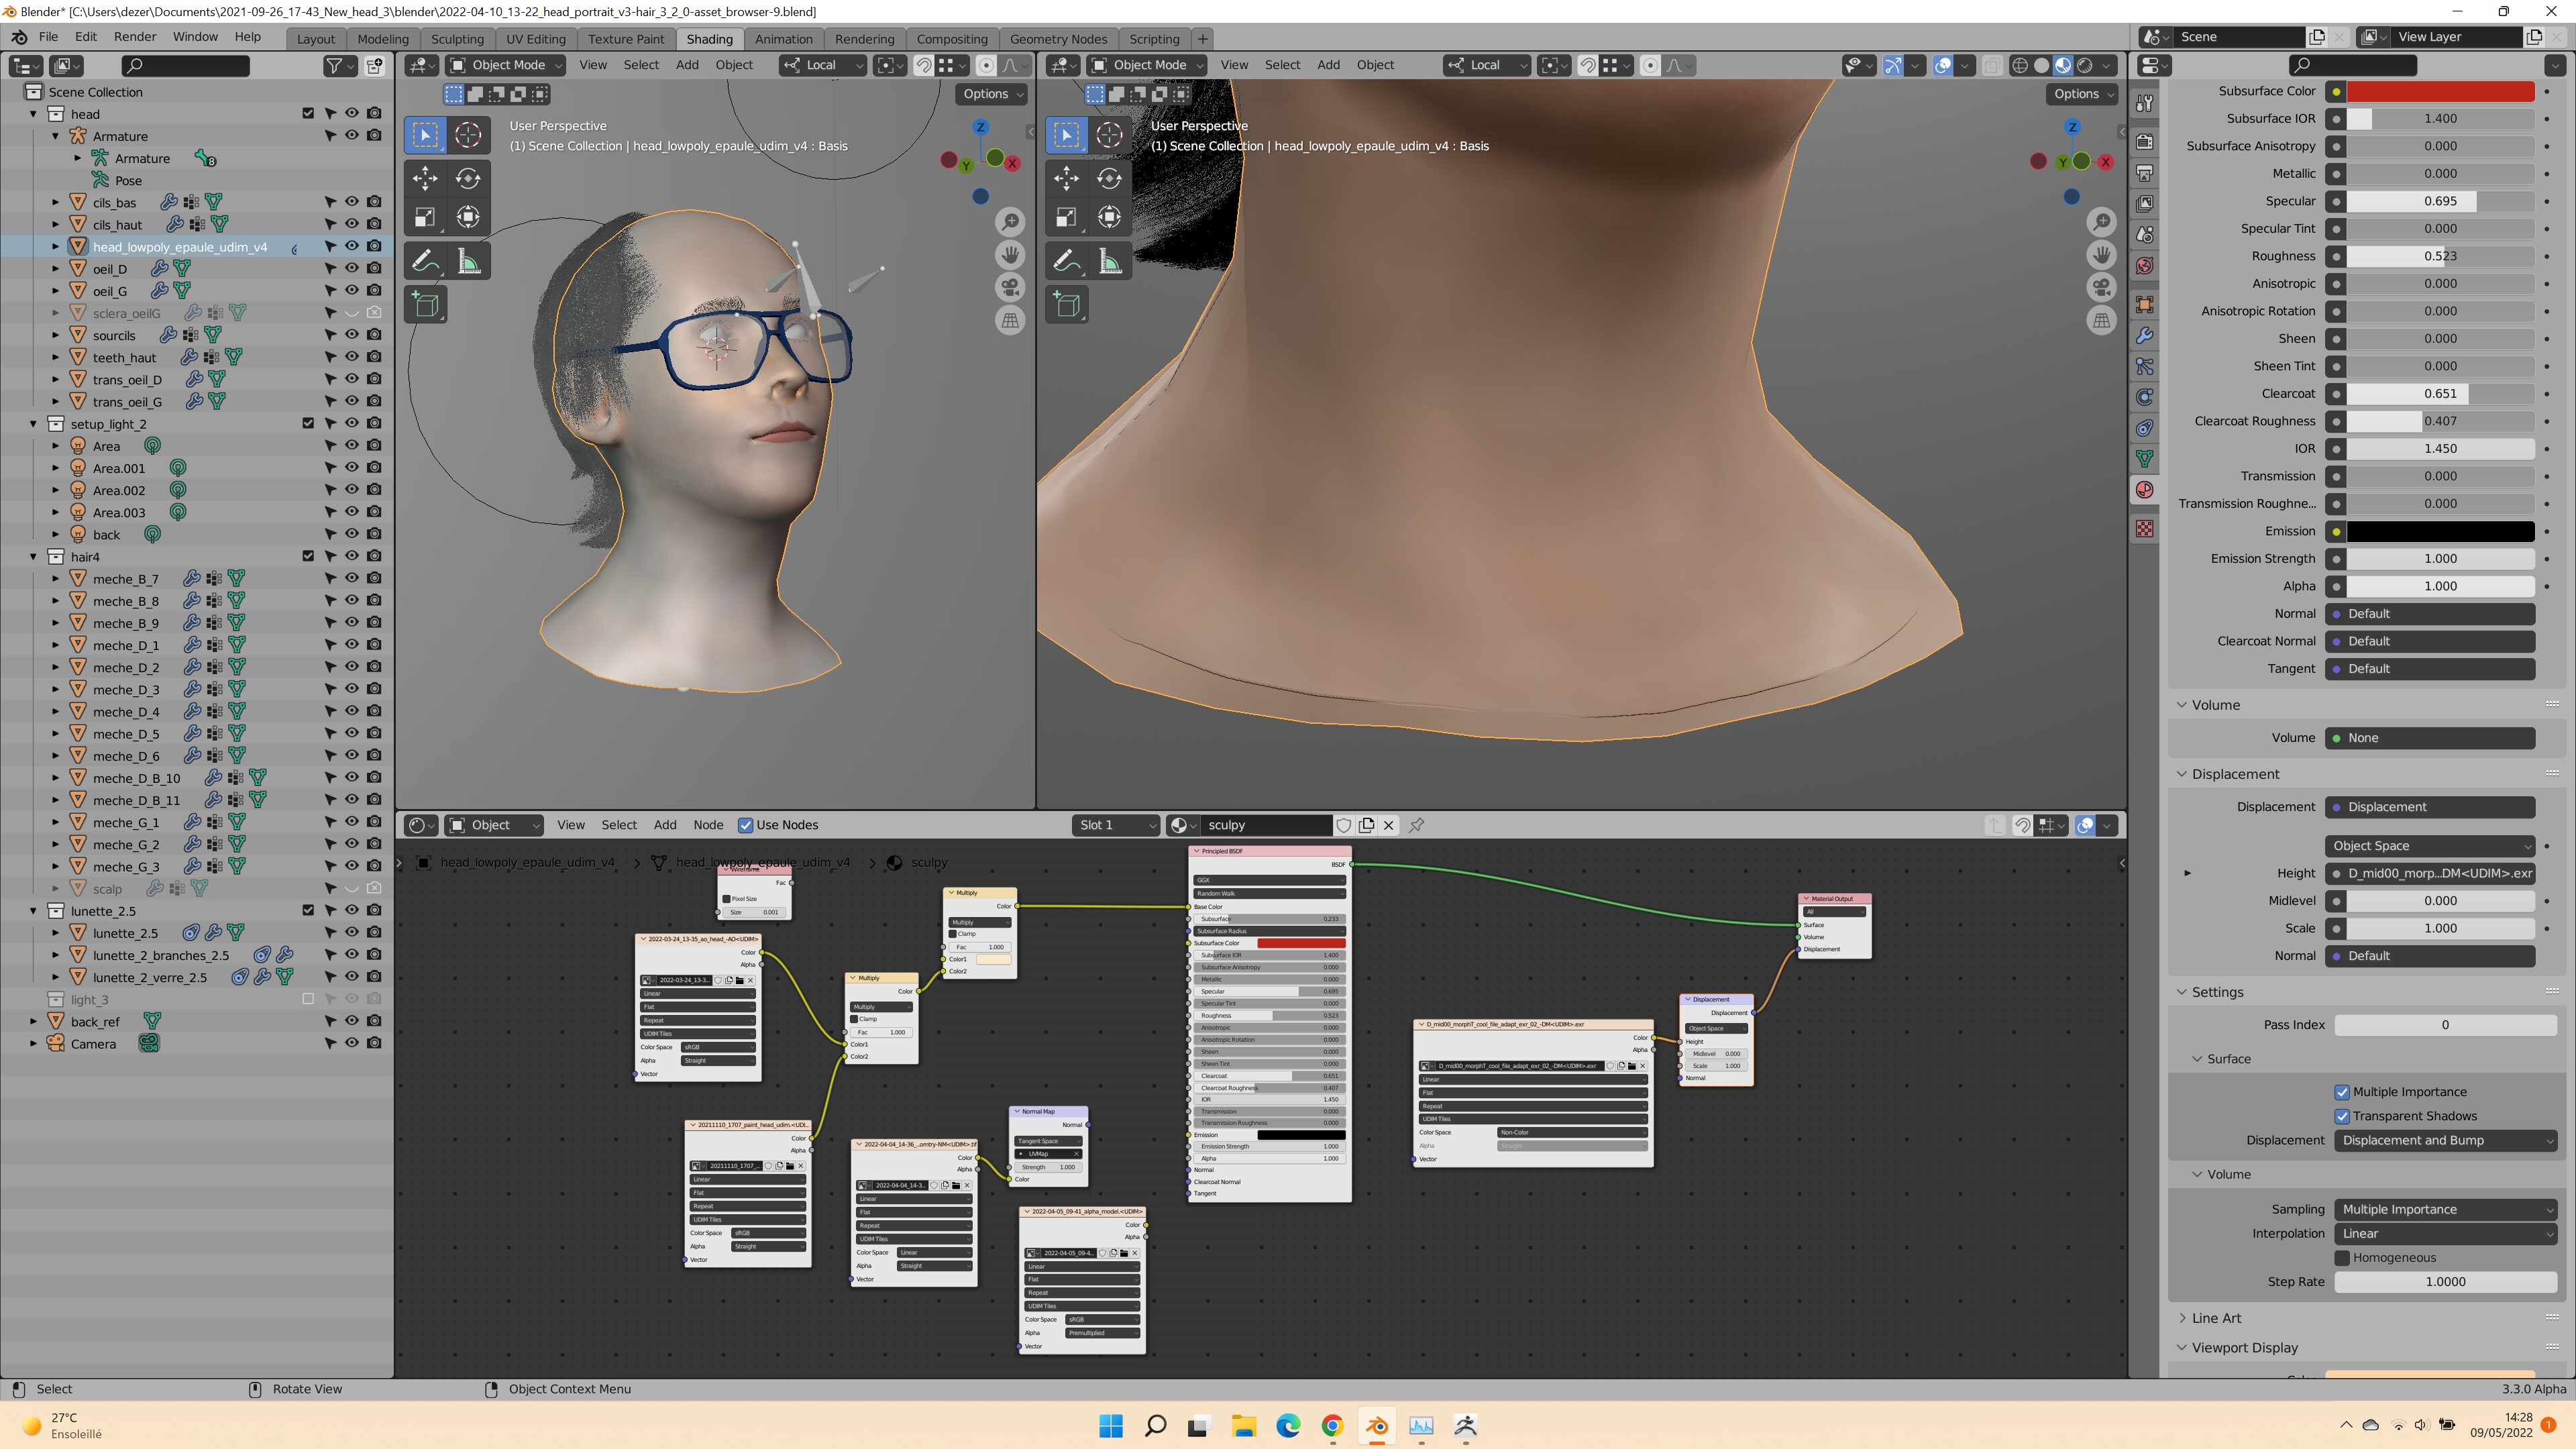Switch to the Texture Paint workspace tab
The height and width of the screenshot is (1449, 2576).
[x=626, y=39]
